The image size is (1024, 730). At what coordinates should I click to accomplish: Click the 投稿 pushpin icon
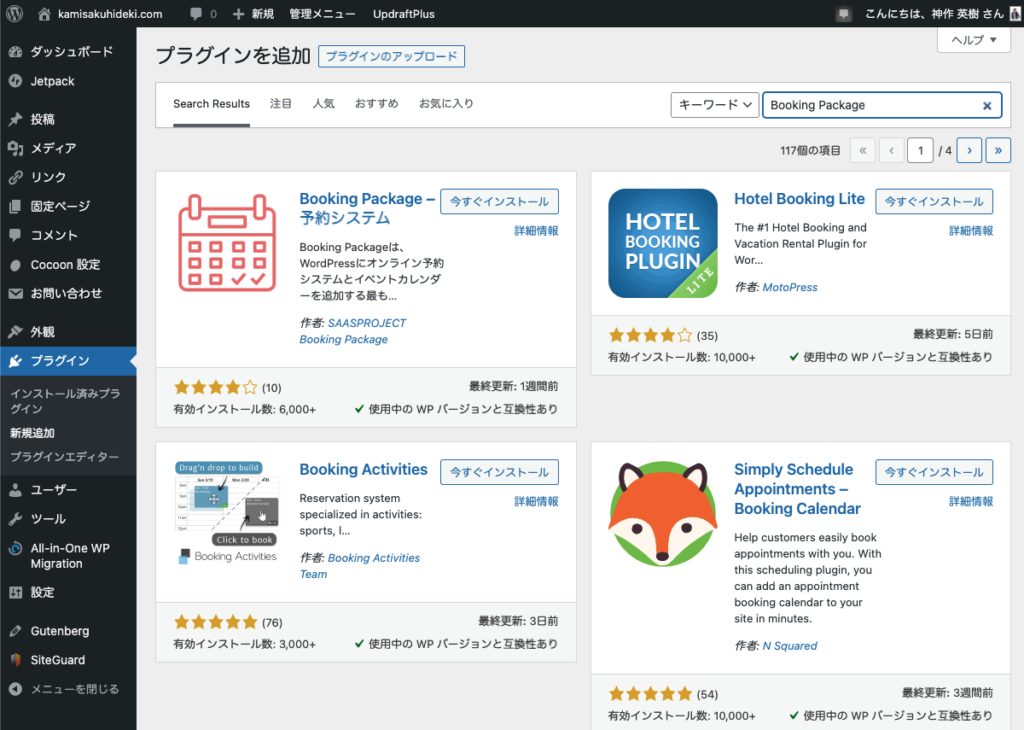(x=16, y=119)
